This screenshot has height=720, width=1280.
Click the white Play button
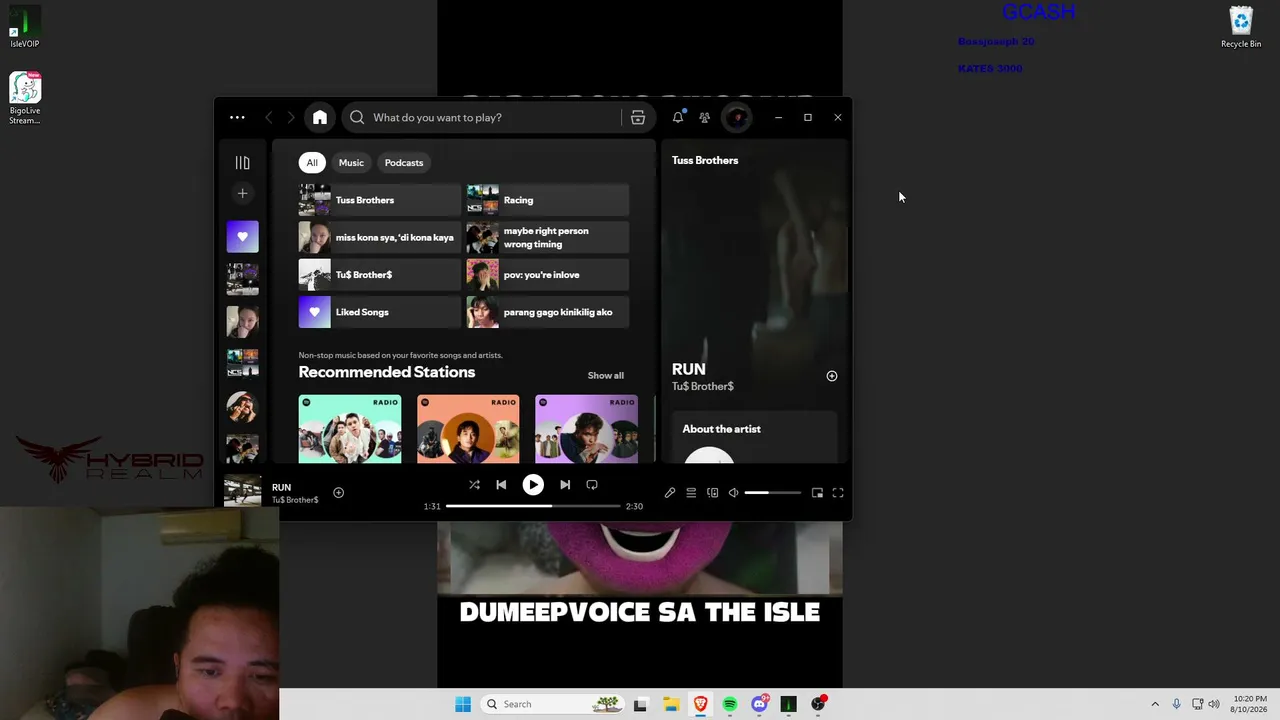tap(533, 485)
